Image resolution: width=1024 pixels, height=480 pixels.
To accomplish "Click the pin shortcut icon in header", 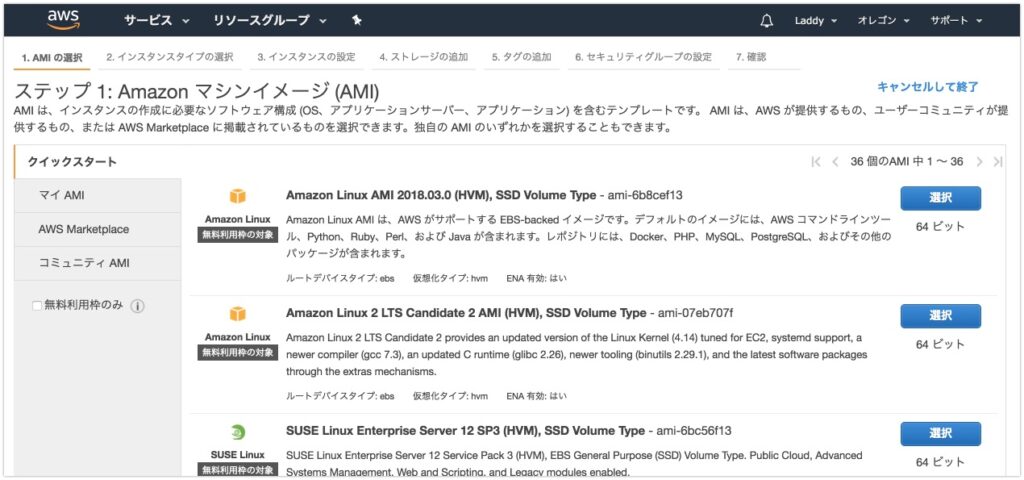I will click(356, 20).
